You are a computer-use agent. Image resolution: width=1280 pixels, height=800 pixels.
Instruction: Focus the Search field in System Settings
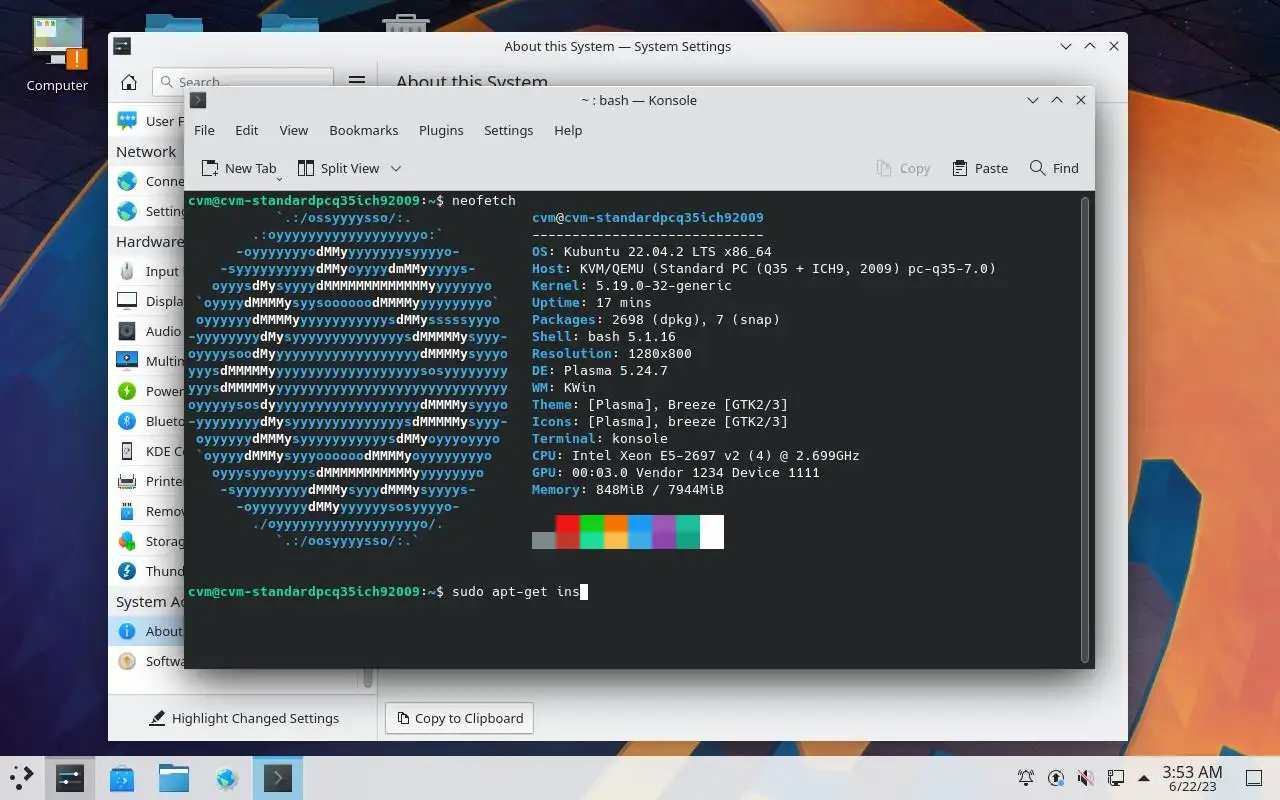coord(242,82)
